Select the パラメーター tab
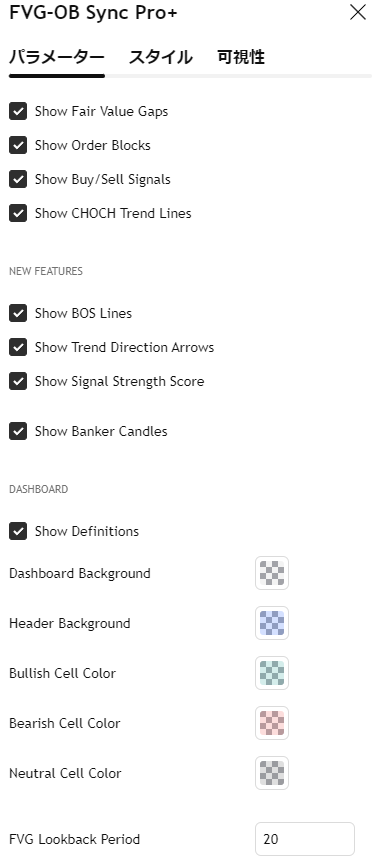Screen dimensions: 382x862 coord(57,57)
